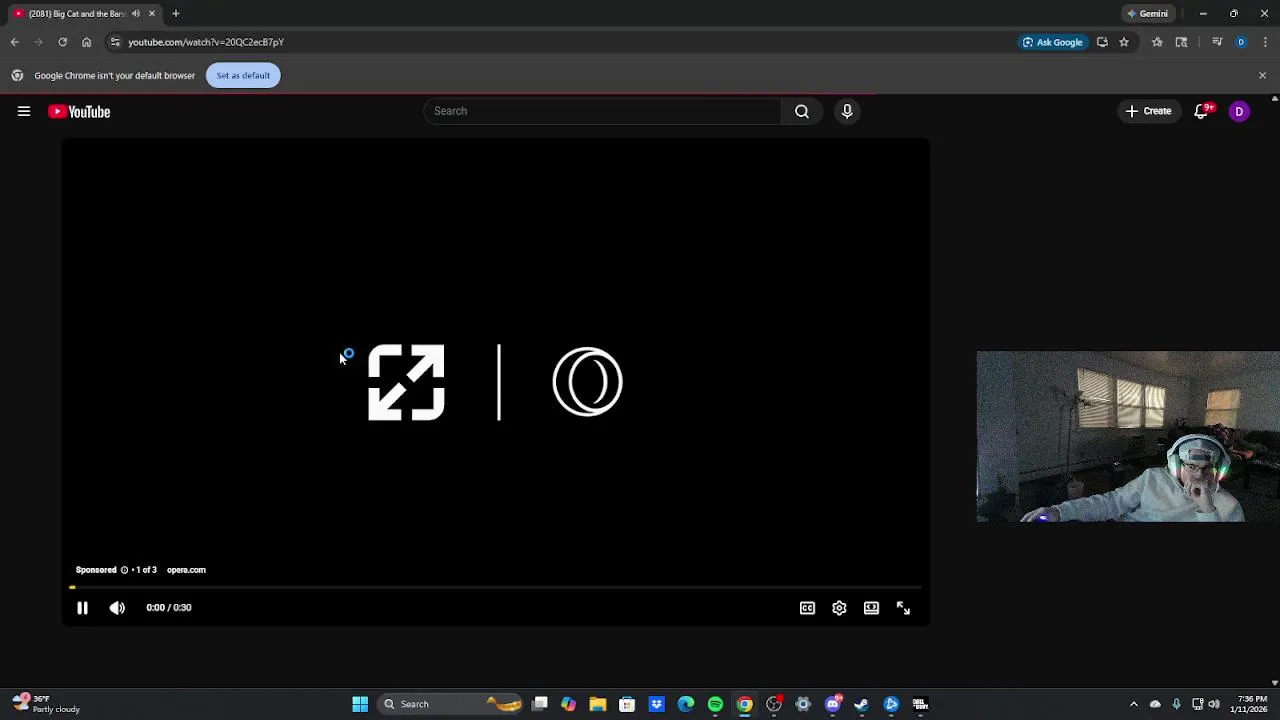Open a new browser tab
The width and height of the screenshot is (1280, 720).
tap(175, 14)
